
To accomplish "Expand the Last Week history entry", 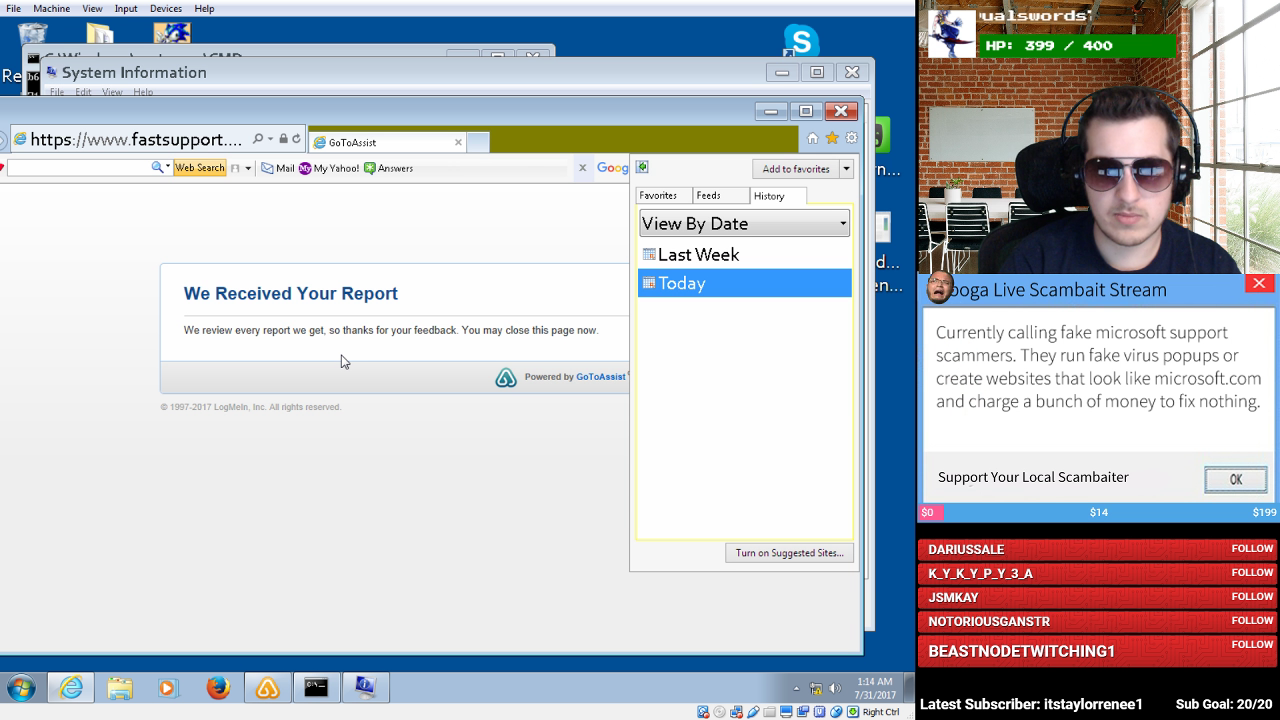I will 744,254.
